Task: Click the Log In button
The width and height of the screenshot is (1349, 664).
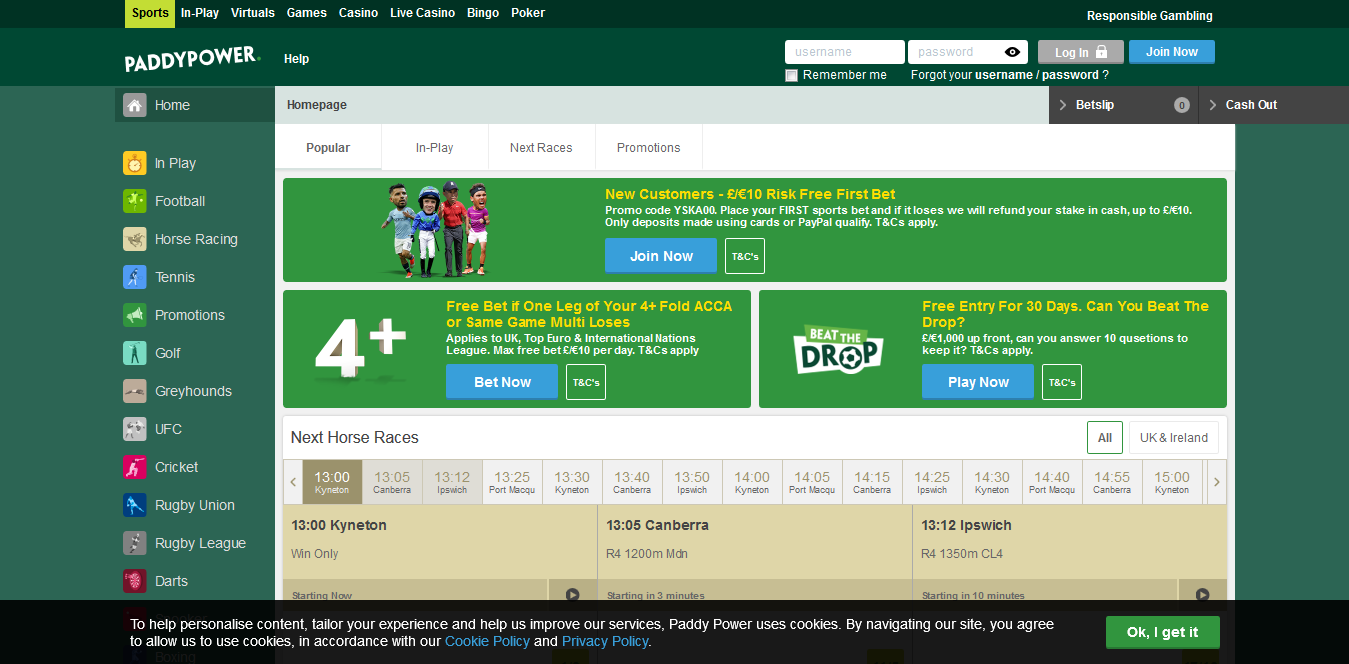Action: click(x=1081, y=52)
